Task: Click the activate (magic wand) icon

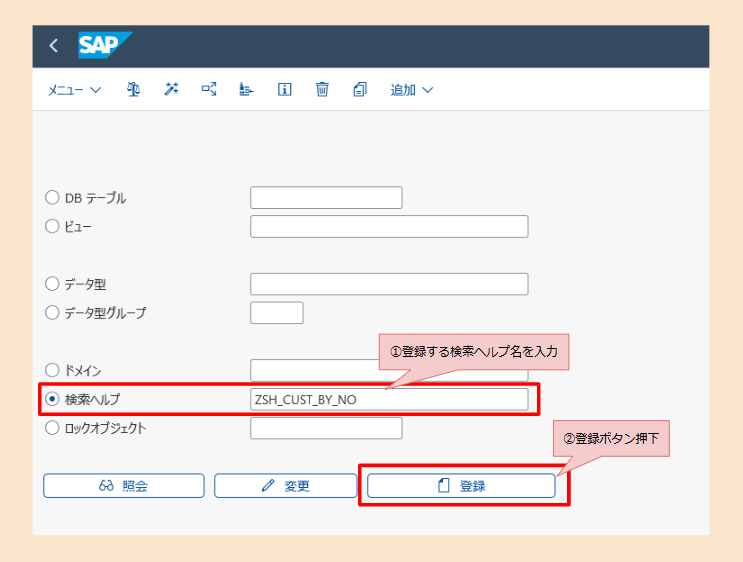Action: click(171, 90)
